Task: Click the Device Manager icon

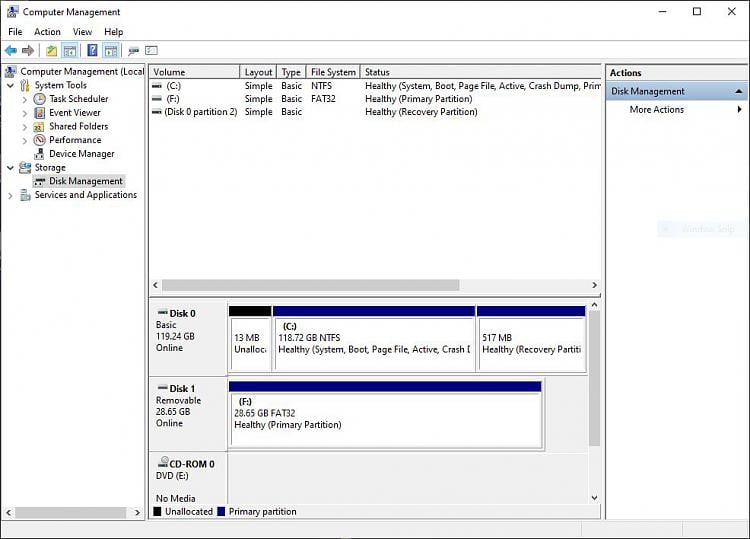Action: [40, 154]
